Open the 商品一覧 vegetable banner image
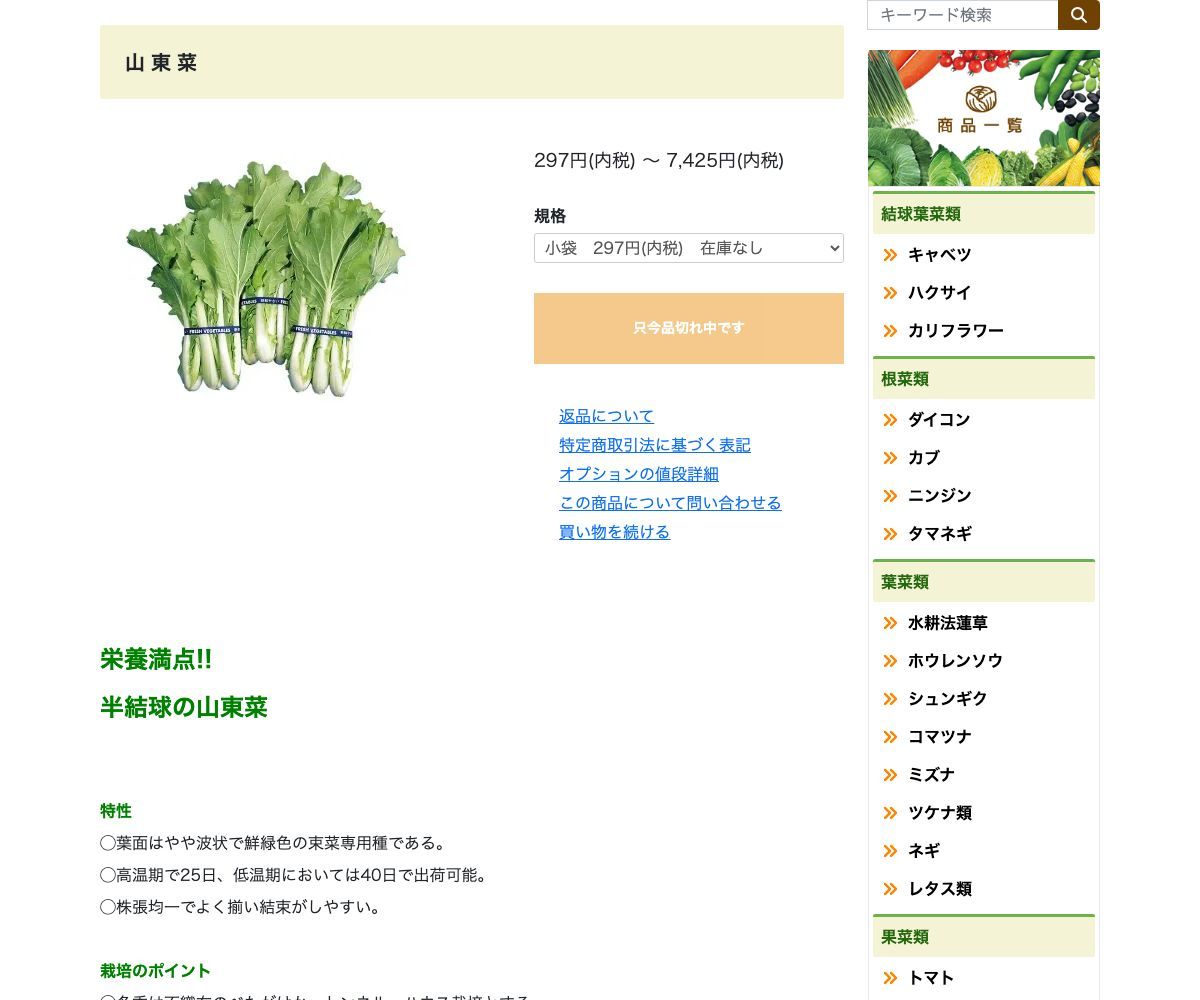Image resolution: width=1200 pixels, height=1000 pixels. (x=983, y=117)
